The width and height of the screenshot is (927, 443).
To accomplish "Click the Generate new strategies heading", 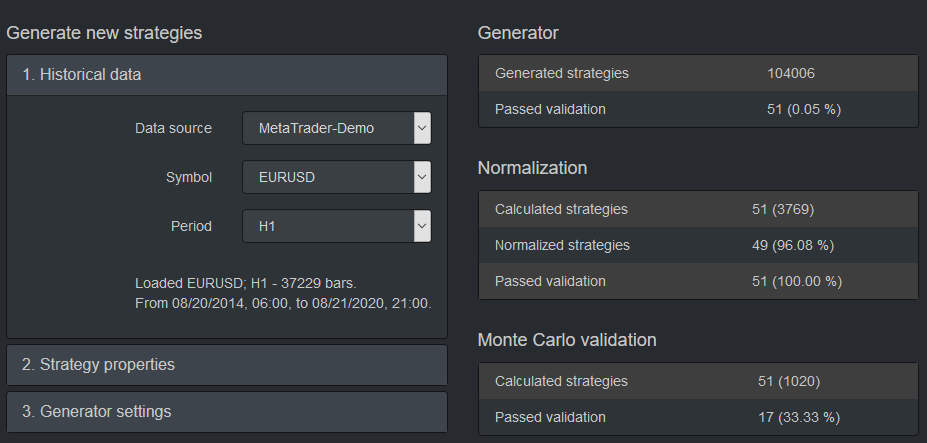I will pyautogui.click(x=104, y=33).
